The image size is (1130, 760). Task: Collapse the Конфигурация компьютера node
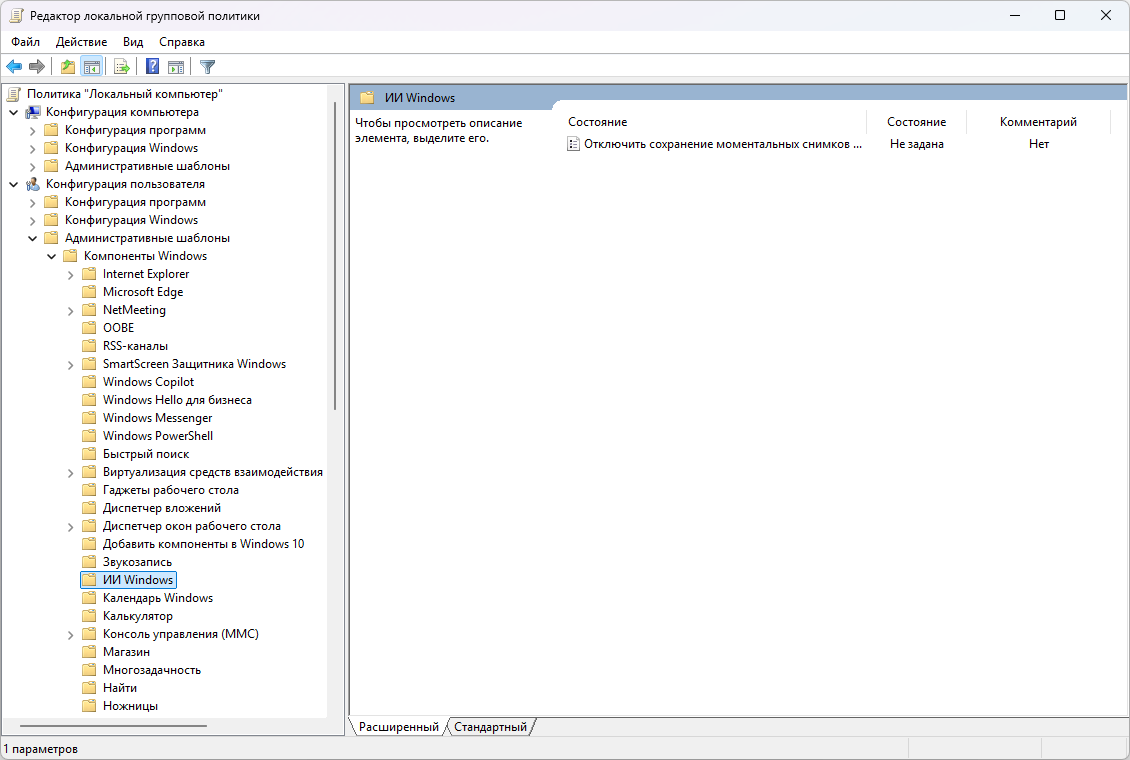[14, 112]
